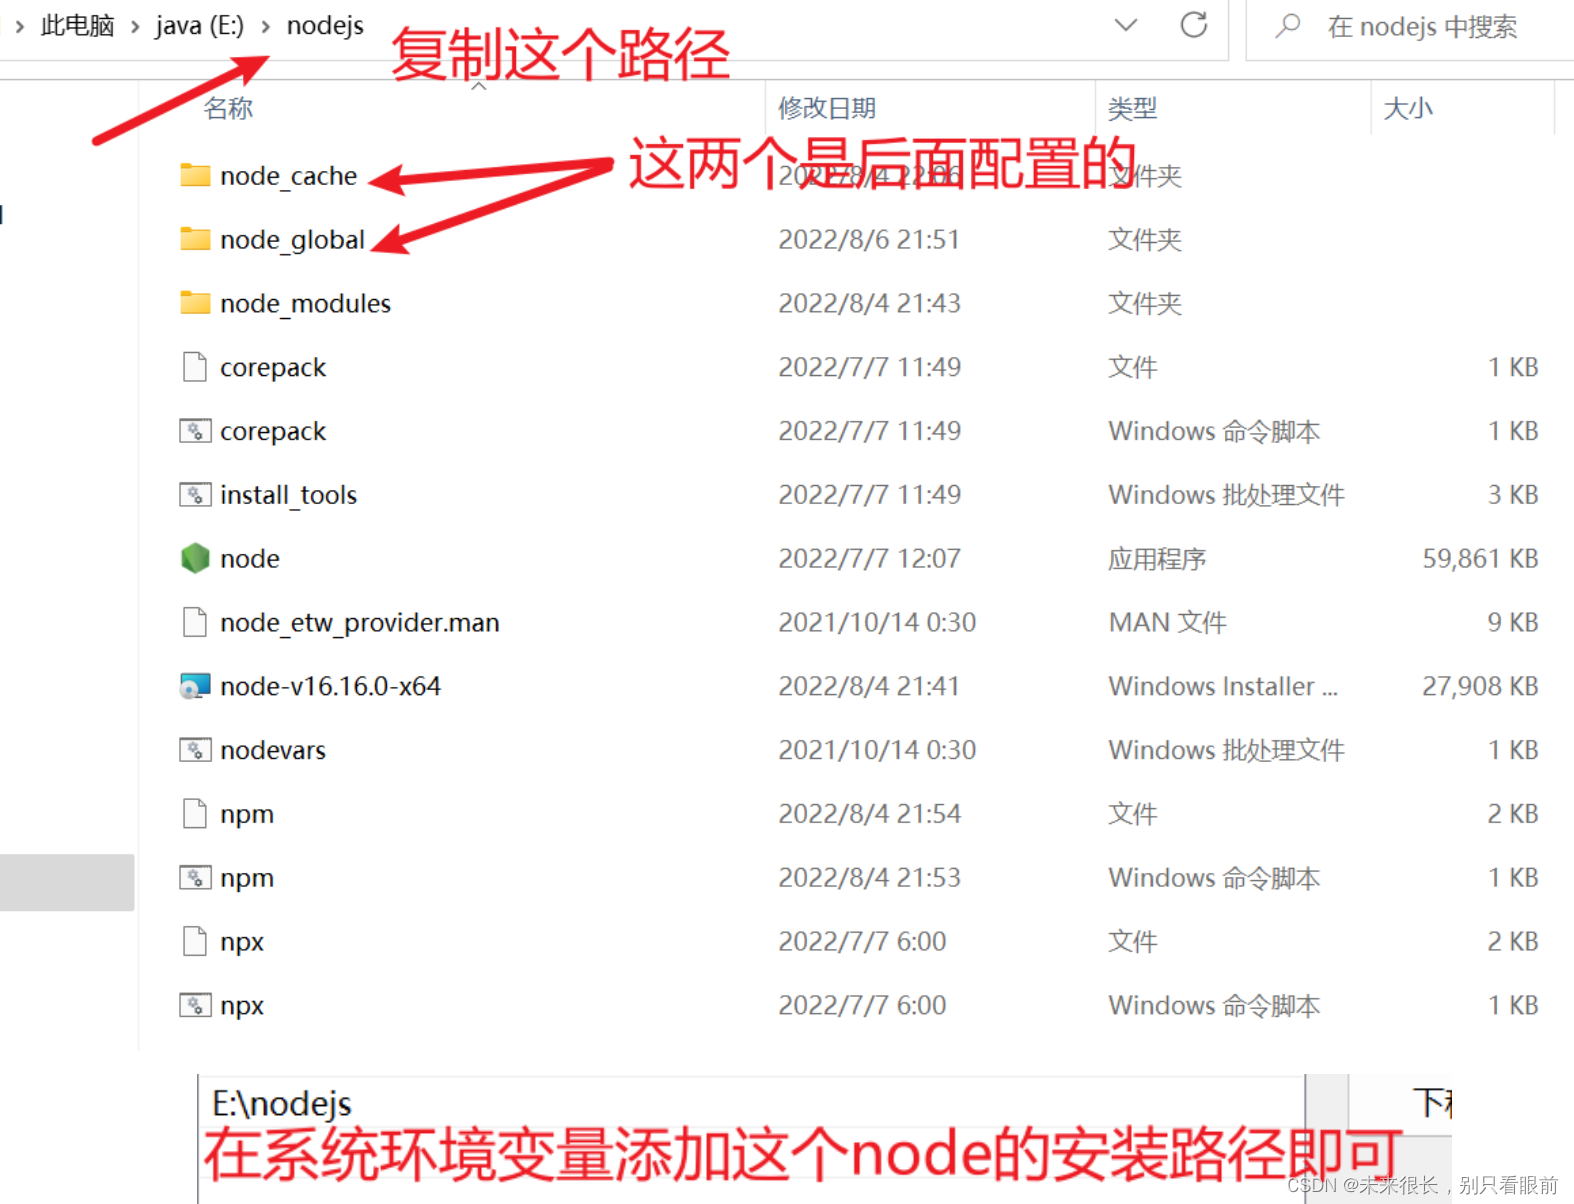Click the MAN 文件 type cell
The height and width of the screenshot is (1204, 1574).
(1167, 622)
